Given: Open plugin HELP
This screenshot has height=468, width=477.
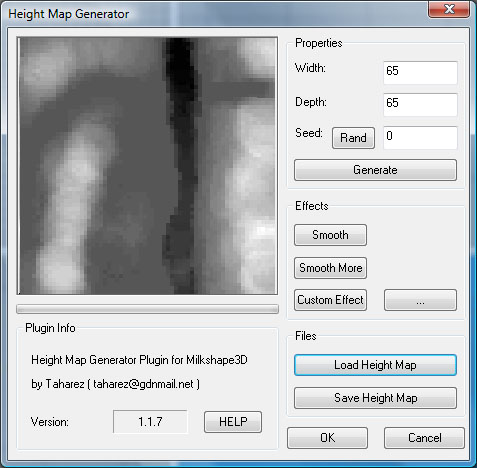Looking at the screenshot, I should [233, 422].
